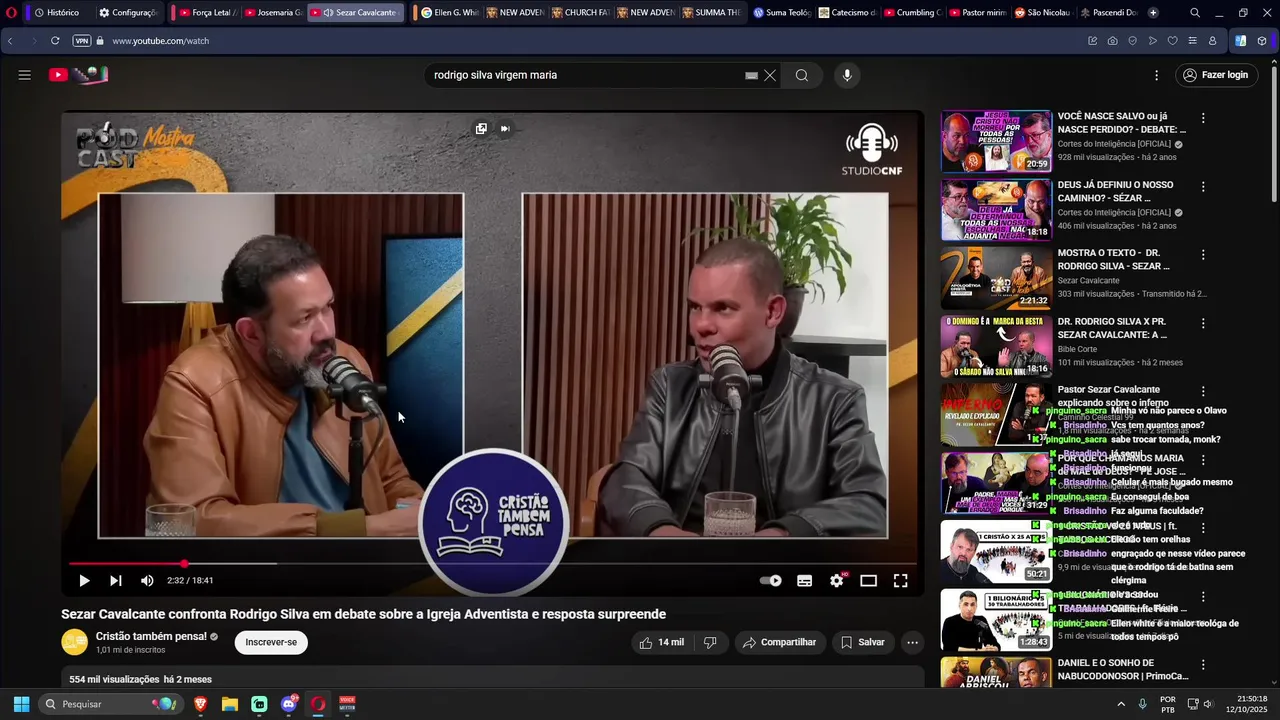
Task: Switch to the Ellen G. White tab
Action: point(450,13)
